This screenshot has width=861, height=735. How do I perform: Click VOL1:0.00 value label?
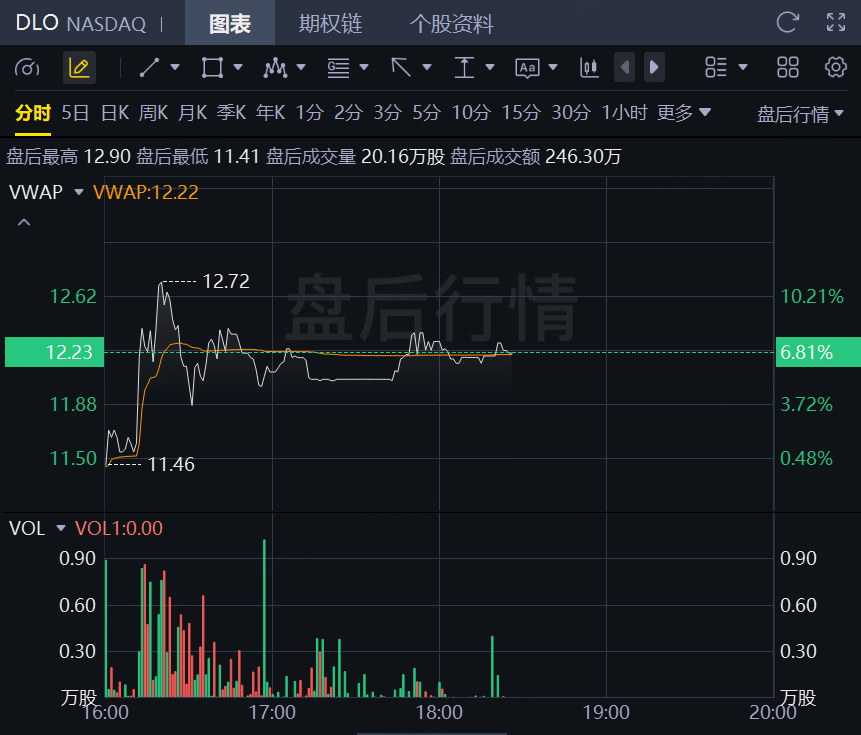coord(119,528)
